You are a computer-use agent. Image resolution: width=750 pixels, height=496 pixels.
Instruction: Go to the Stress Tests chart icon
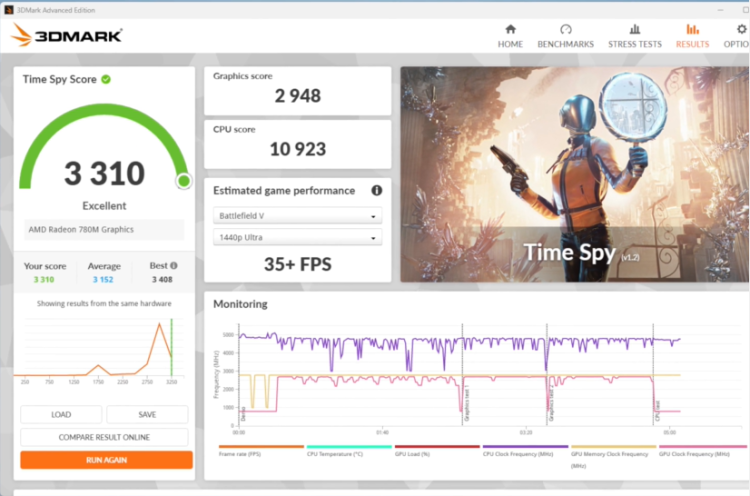[x=635, y=30]
